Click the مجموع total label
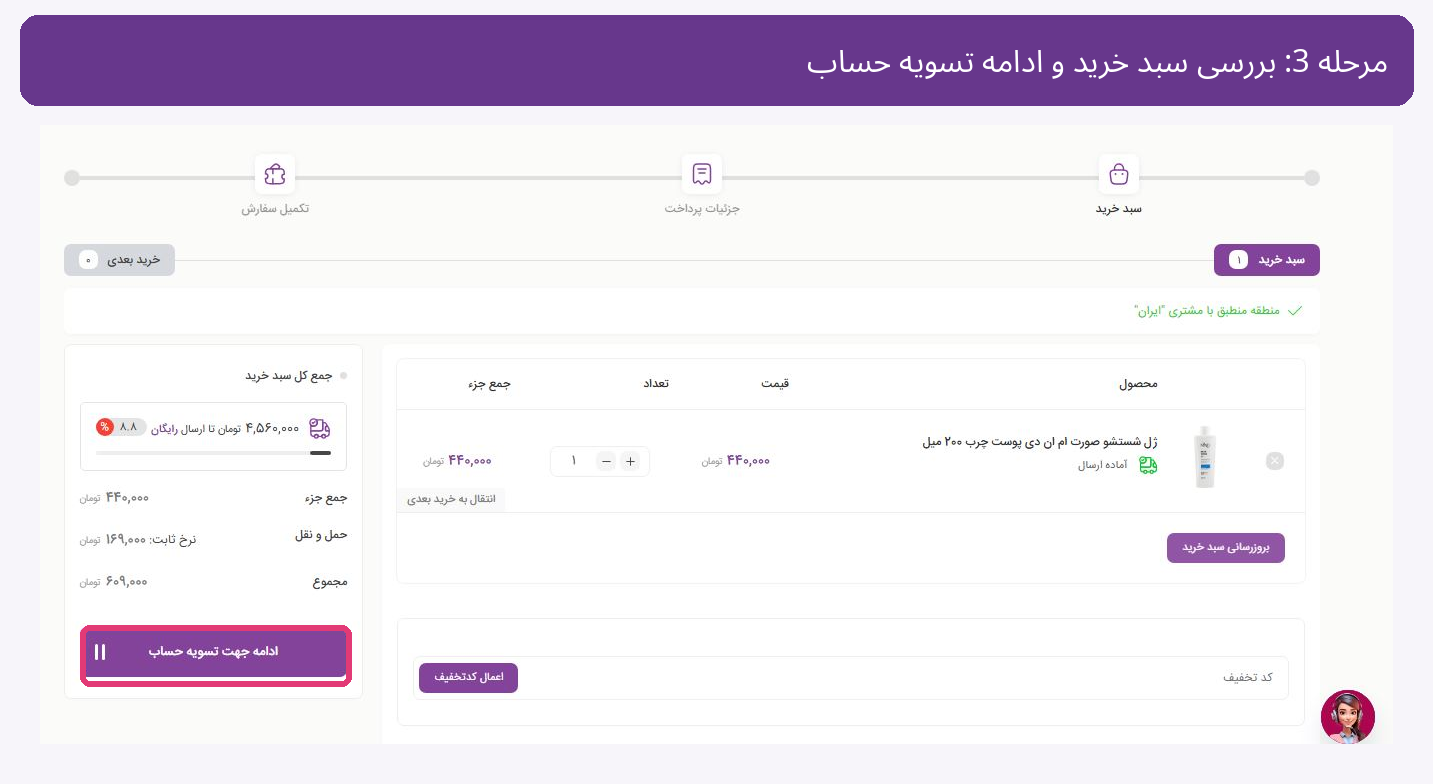Viewport: 1433px width, 784px height. [x=330, y=581]
